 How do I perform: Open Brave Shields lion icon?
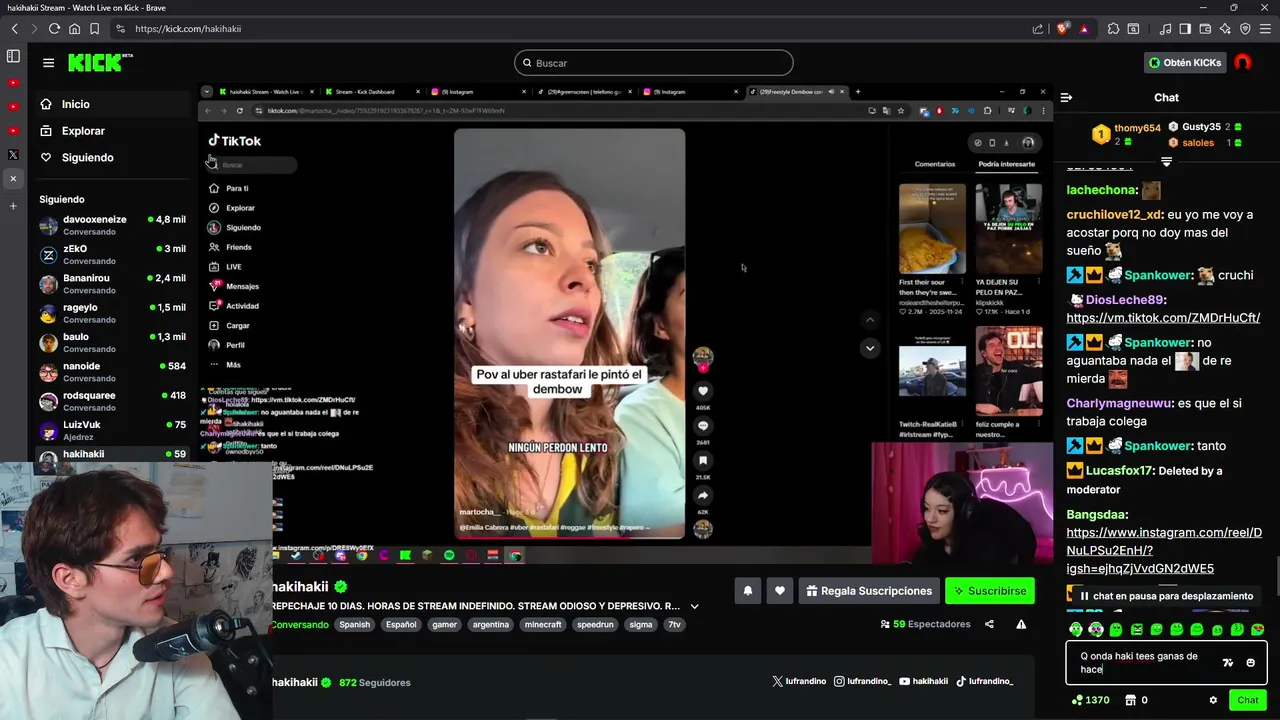coord(1062,29)
